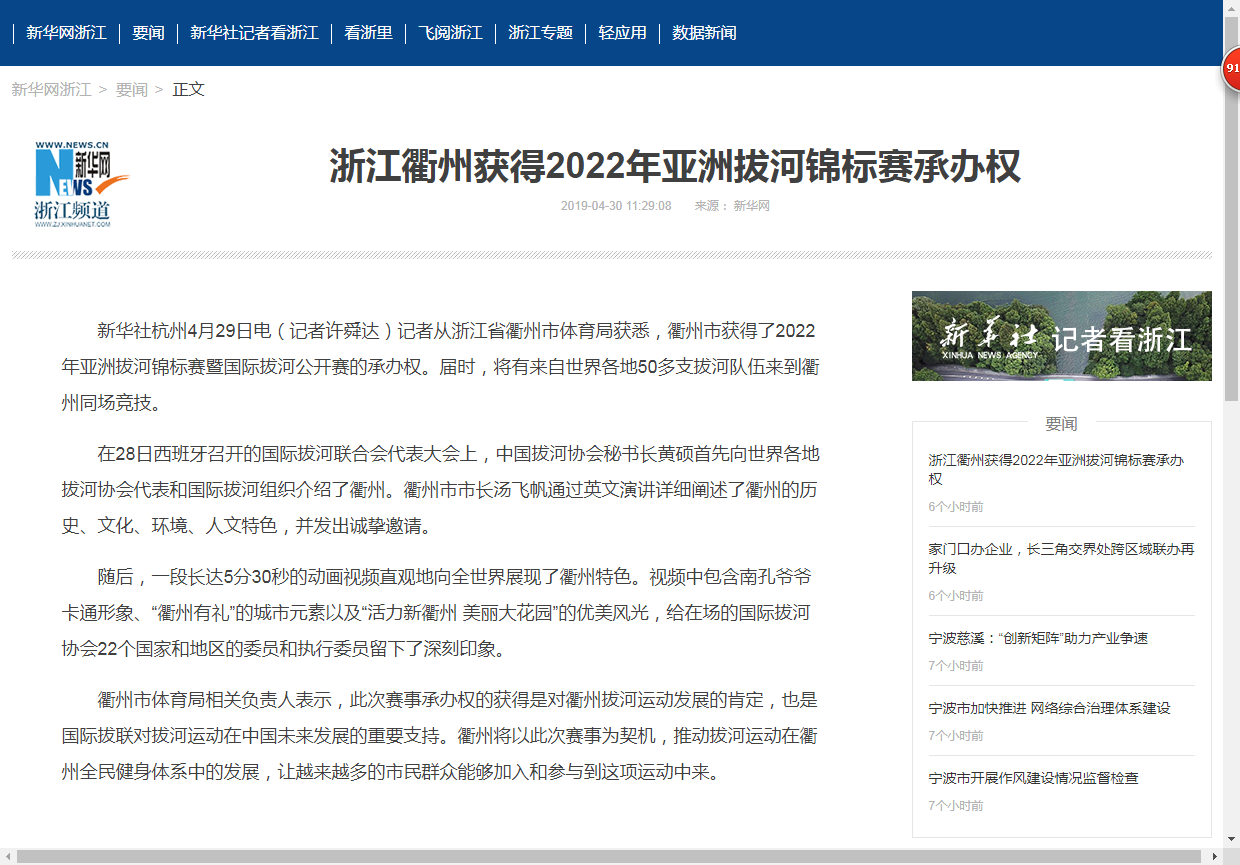Open sidebar article 家门口办企业 长三角交界处跨区域联办再升级

[1060, 558]
